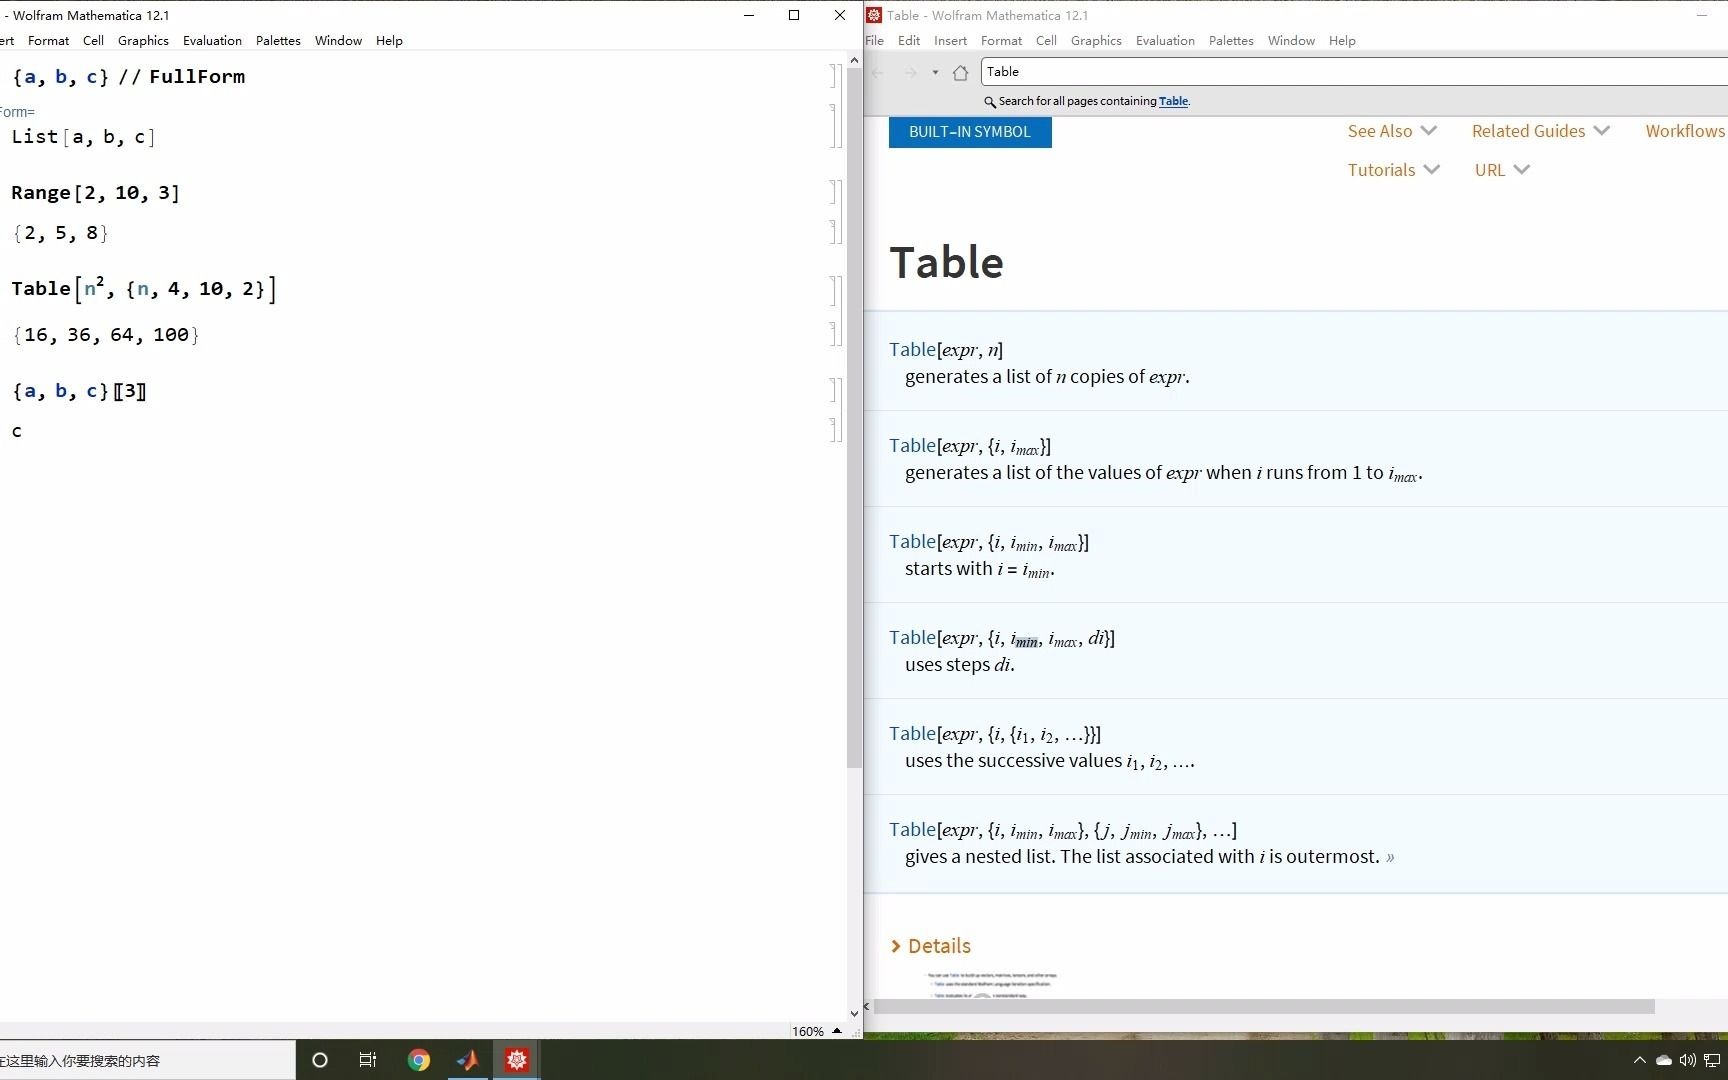This screenshot has height=1080, width=1728.
Task: Click the notebook scrollbar up arrow
Action: click(x=854, y=60)
